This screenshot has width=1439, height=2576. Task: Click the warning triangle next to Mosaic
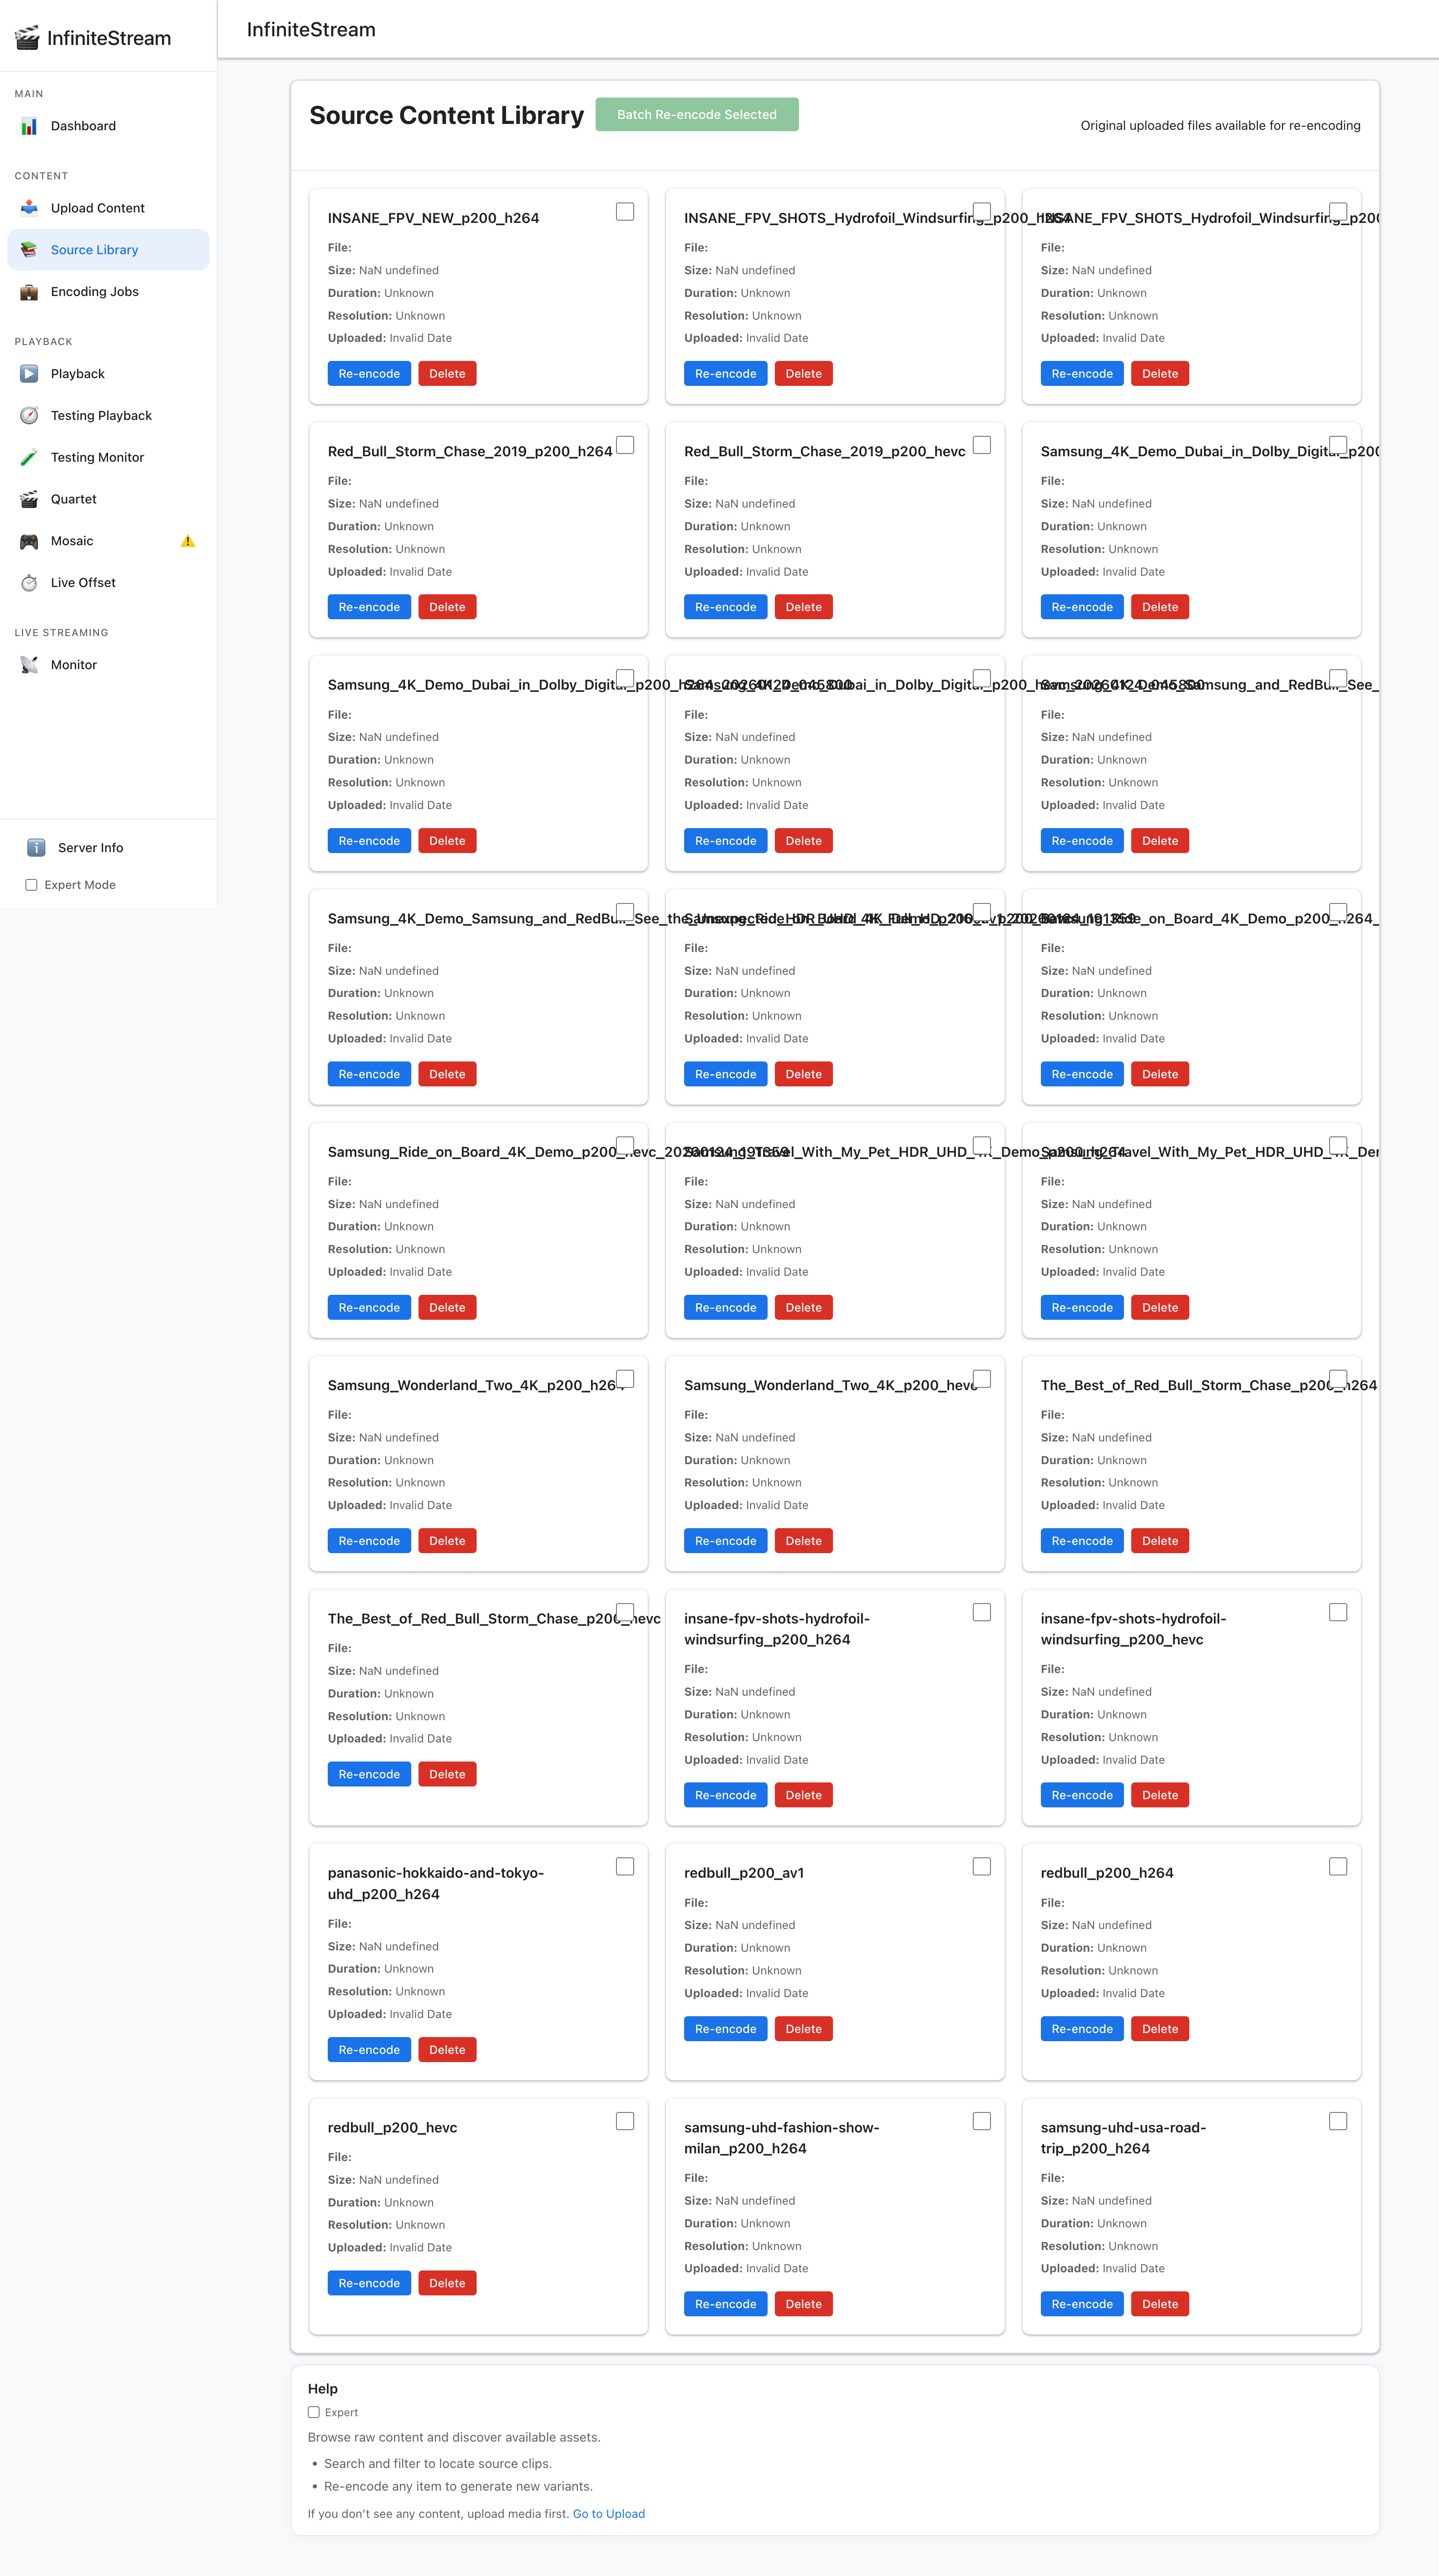pyautogui.click(x=188, y=541)
